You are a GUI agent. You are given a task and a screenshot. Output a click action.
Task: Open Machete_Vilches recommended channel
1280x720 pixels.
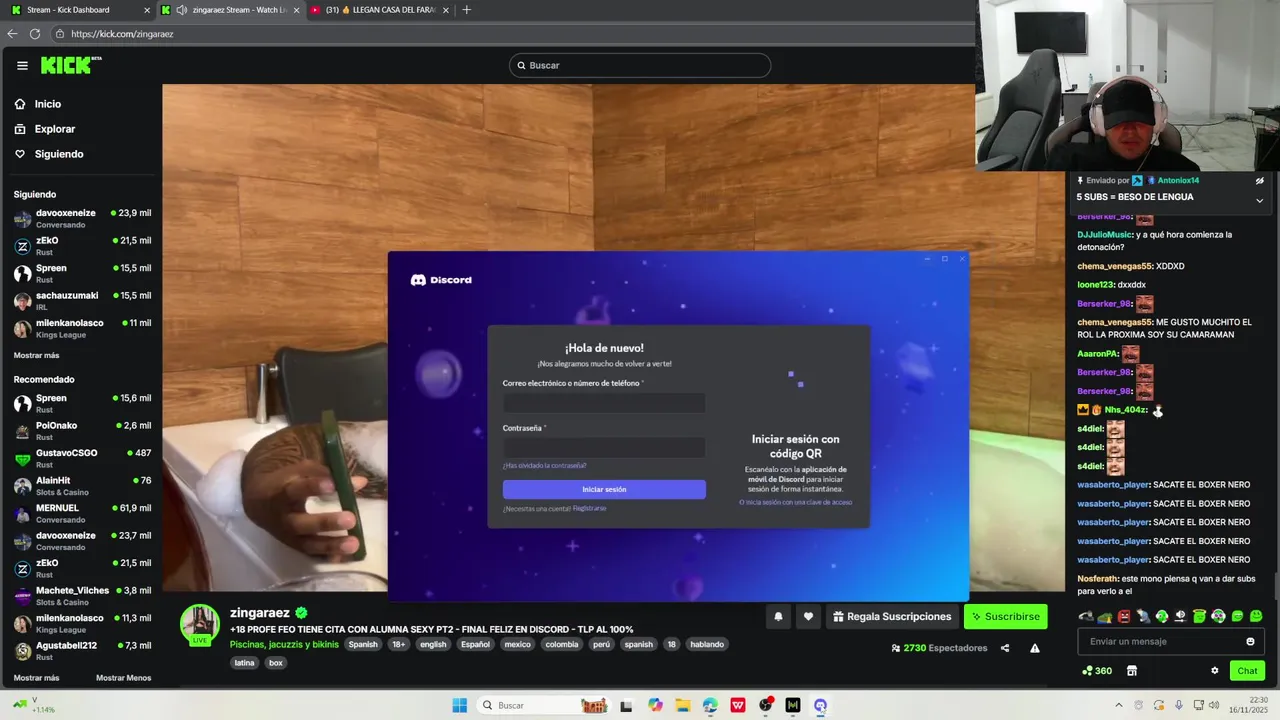tap(82, 595)
